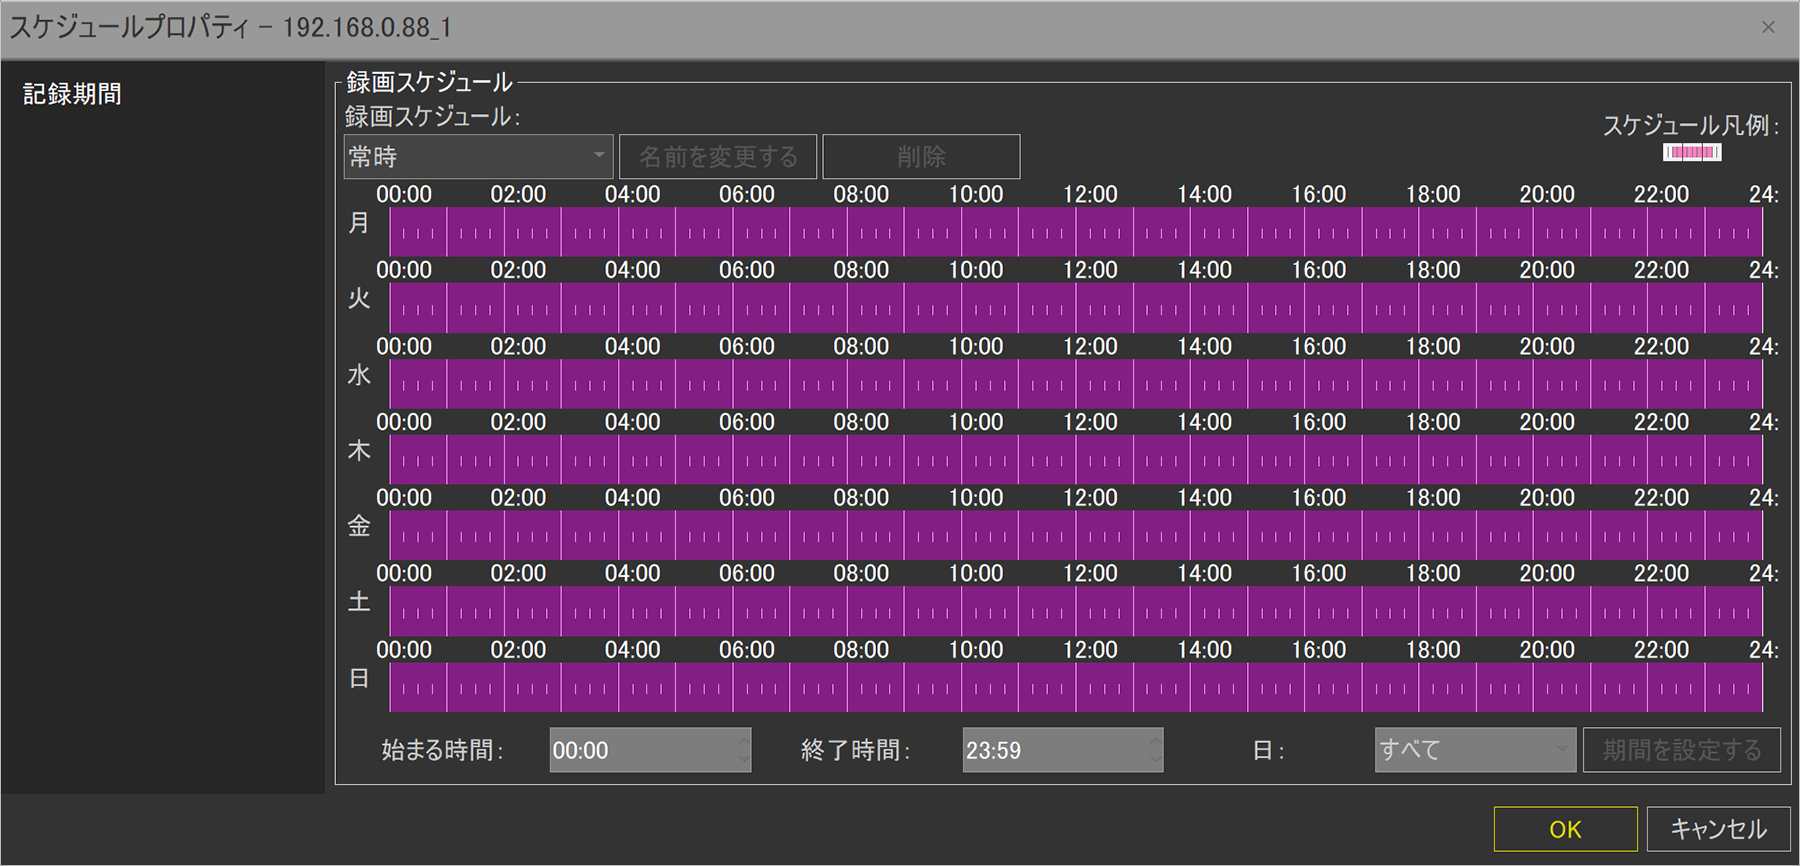This screenshot has height=866, width=1800.
Task: Select 記録期間 in the left panel
Action: (72, 94)
